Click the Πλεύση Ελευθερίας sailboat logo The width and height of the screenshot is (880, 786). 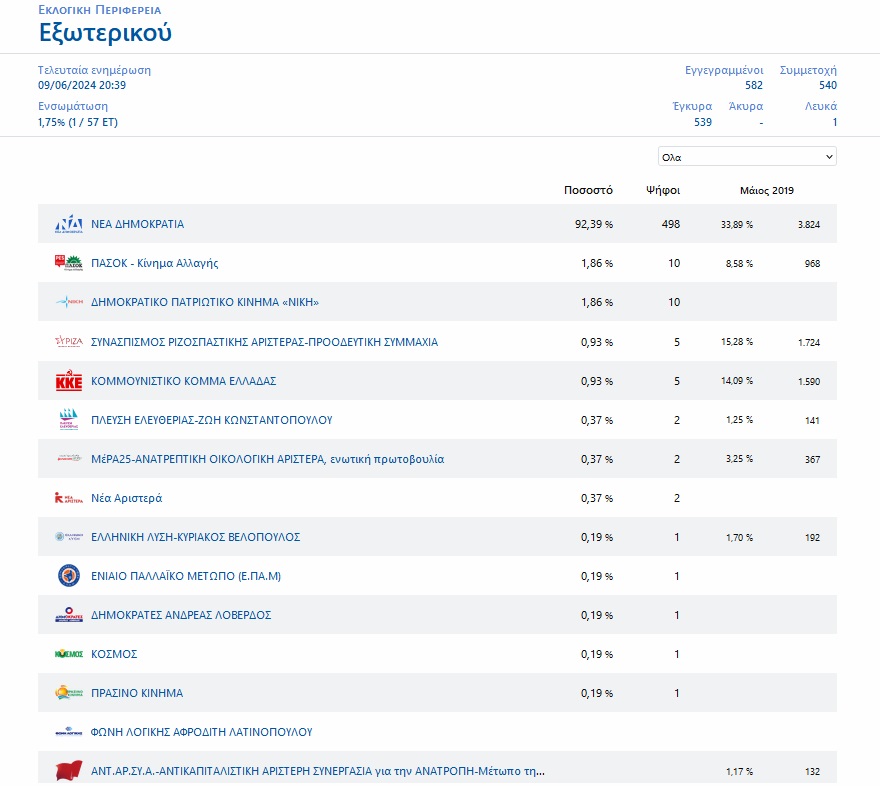[x=68, y=420]
